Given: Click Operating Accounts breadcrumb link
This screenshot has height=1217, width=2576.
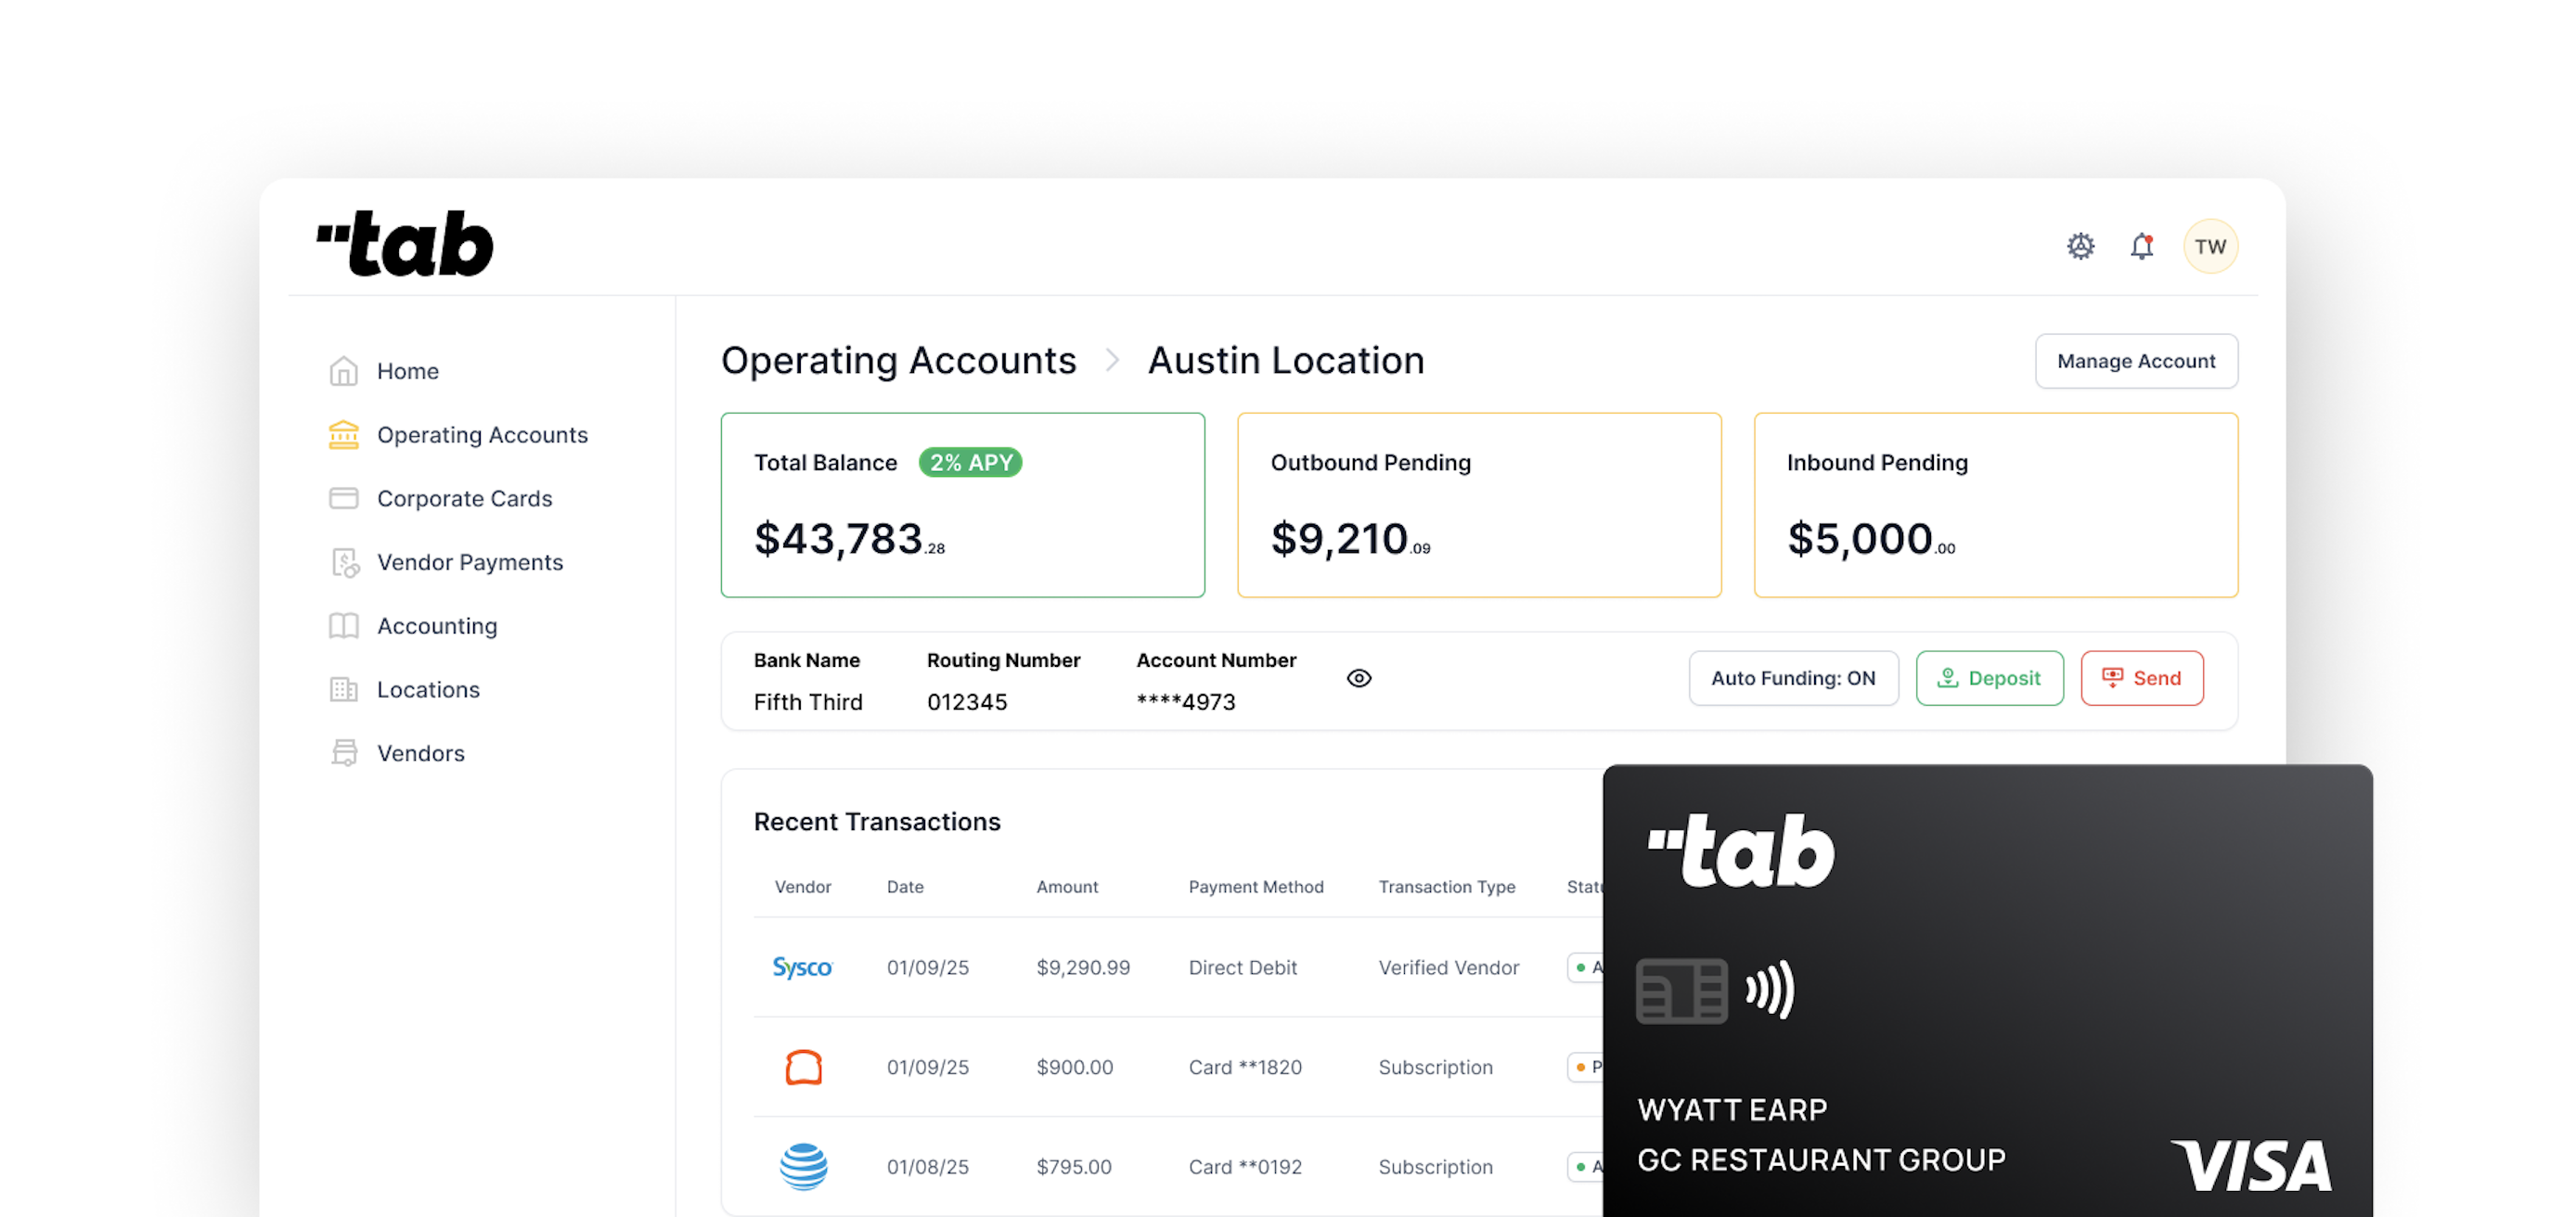Looking at the screenshot, I should [898, 361].
